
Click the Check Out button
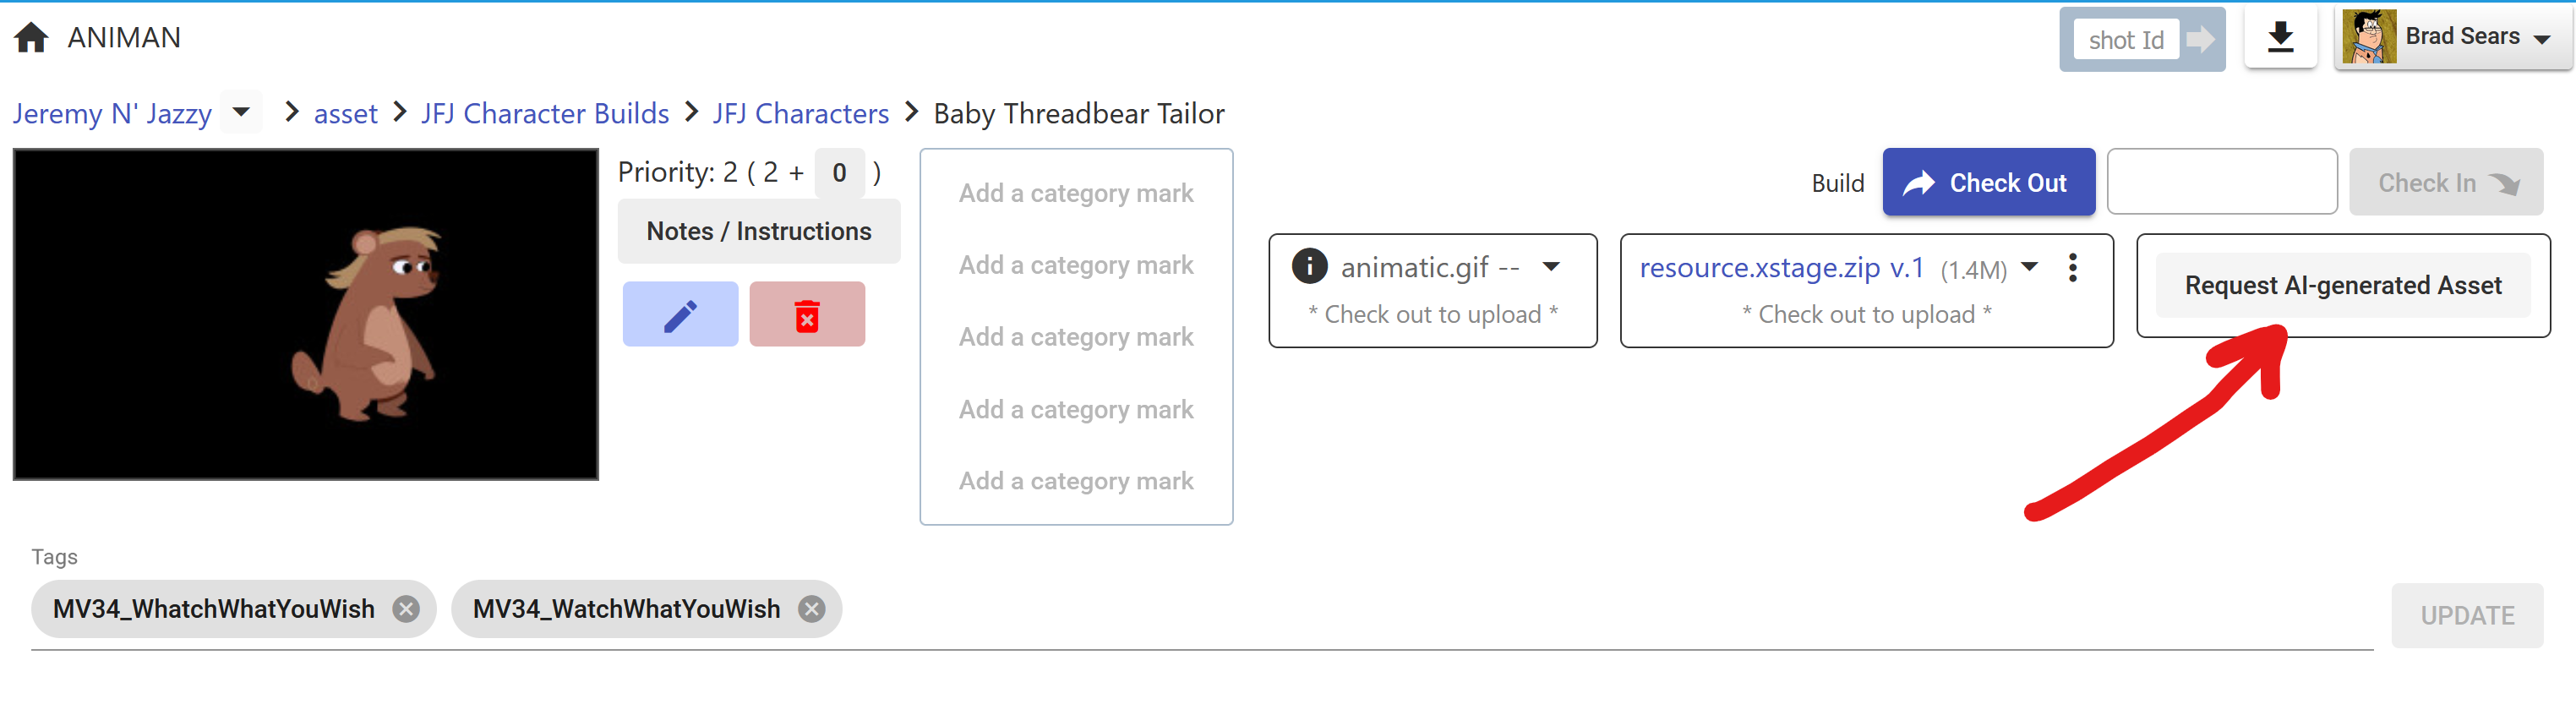click(x=1988, y=183)
